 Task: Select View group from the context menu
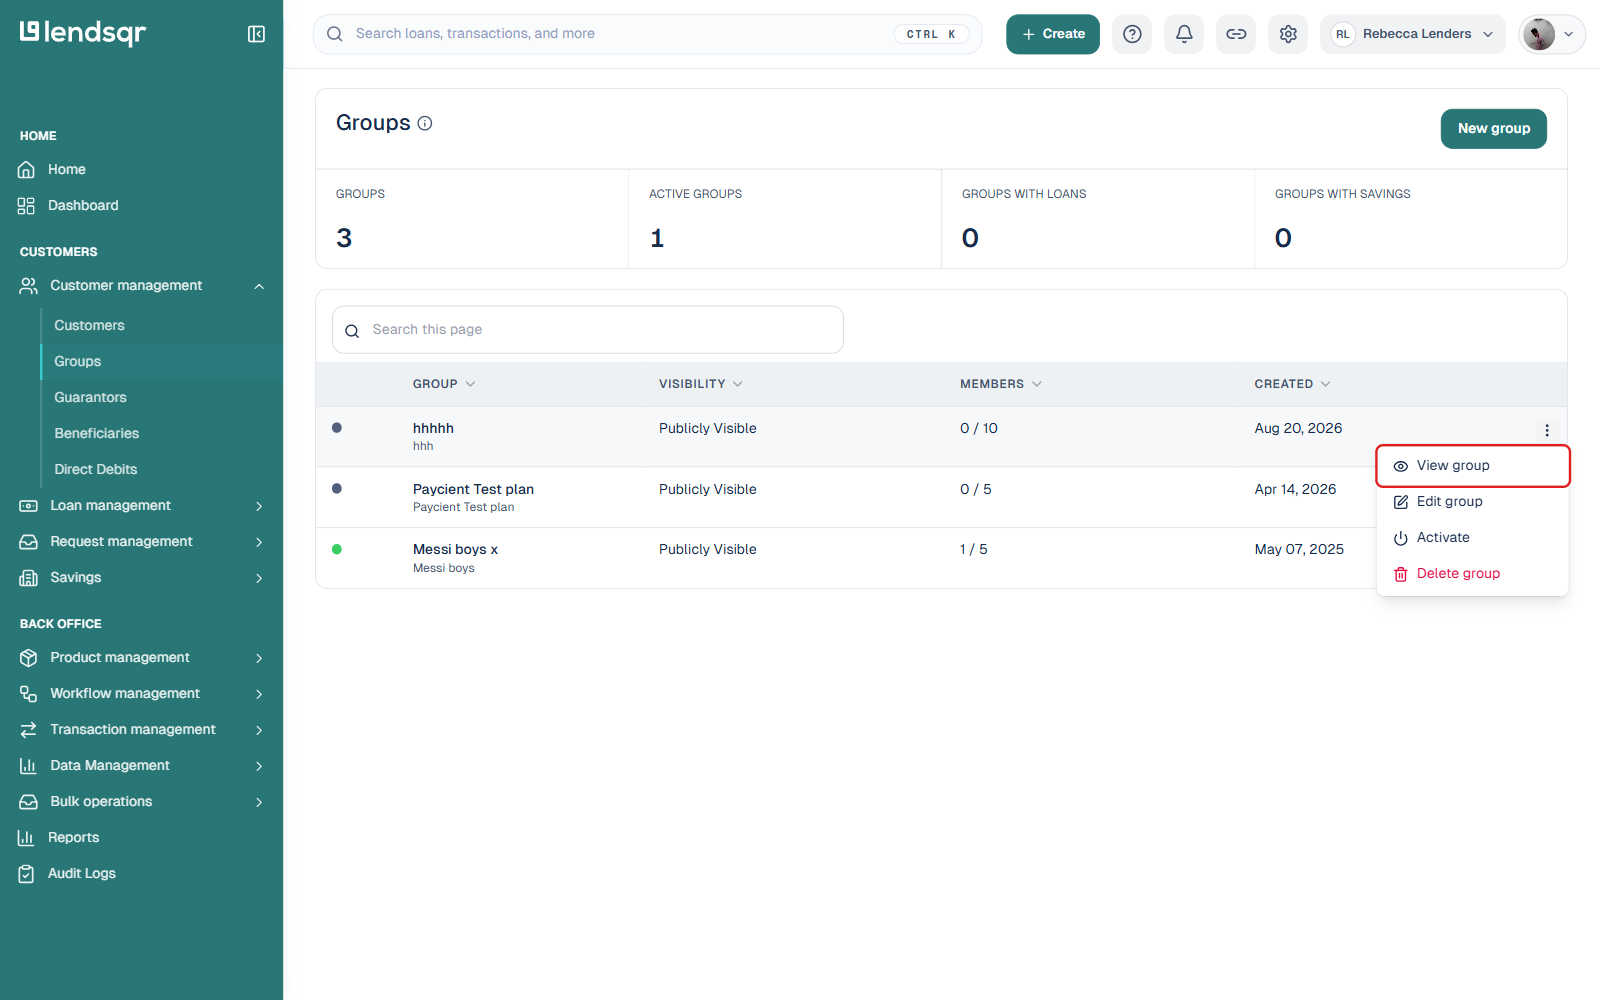1472,466
